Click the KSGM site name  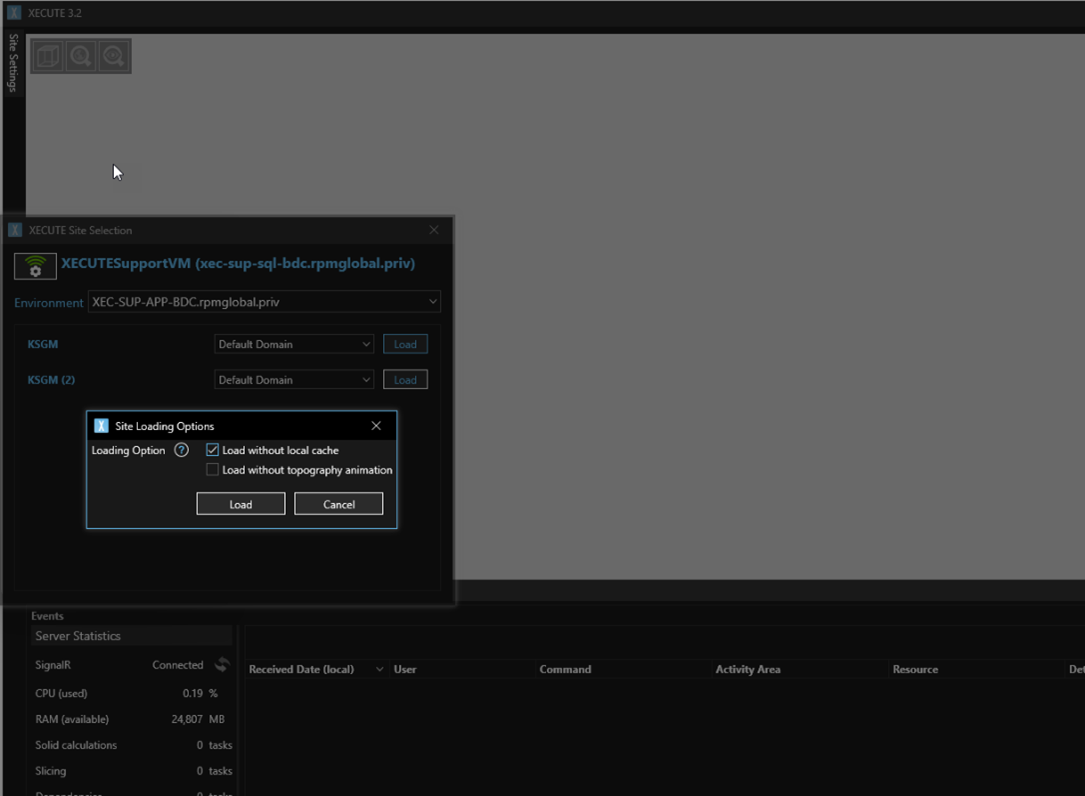pyautogui.click(x=43, y=344)
